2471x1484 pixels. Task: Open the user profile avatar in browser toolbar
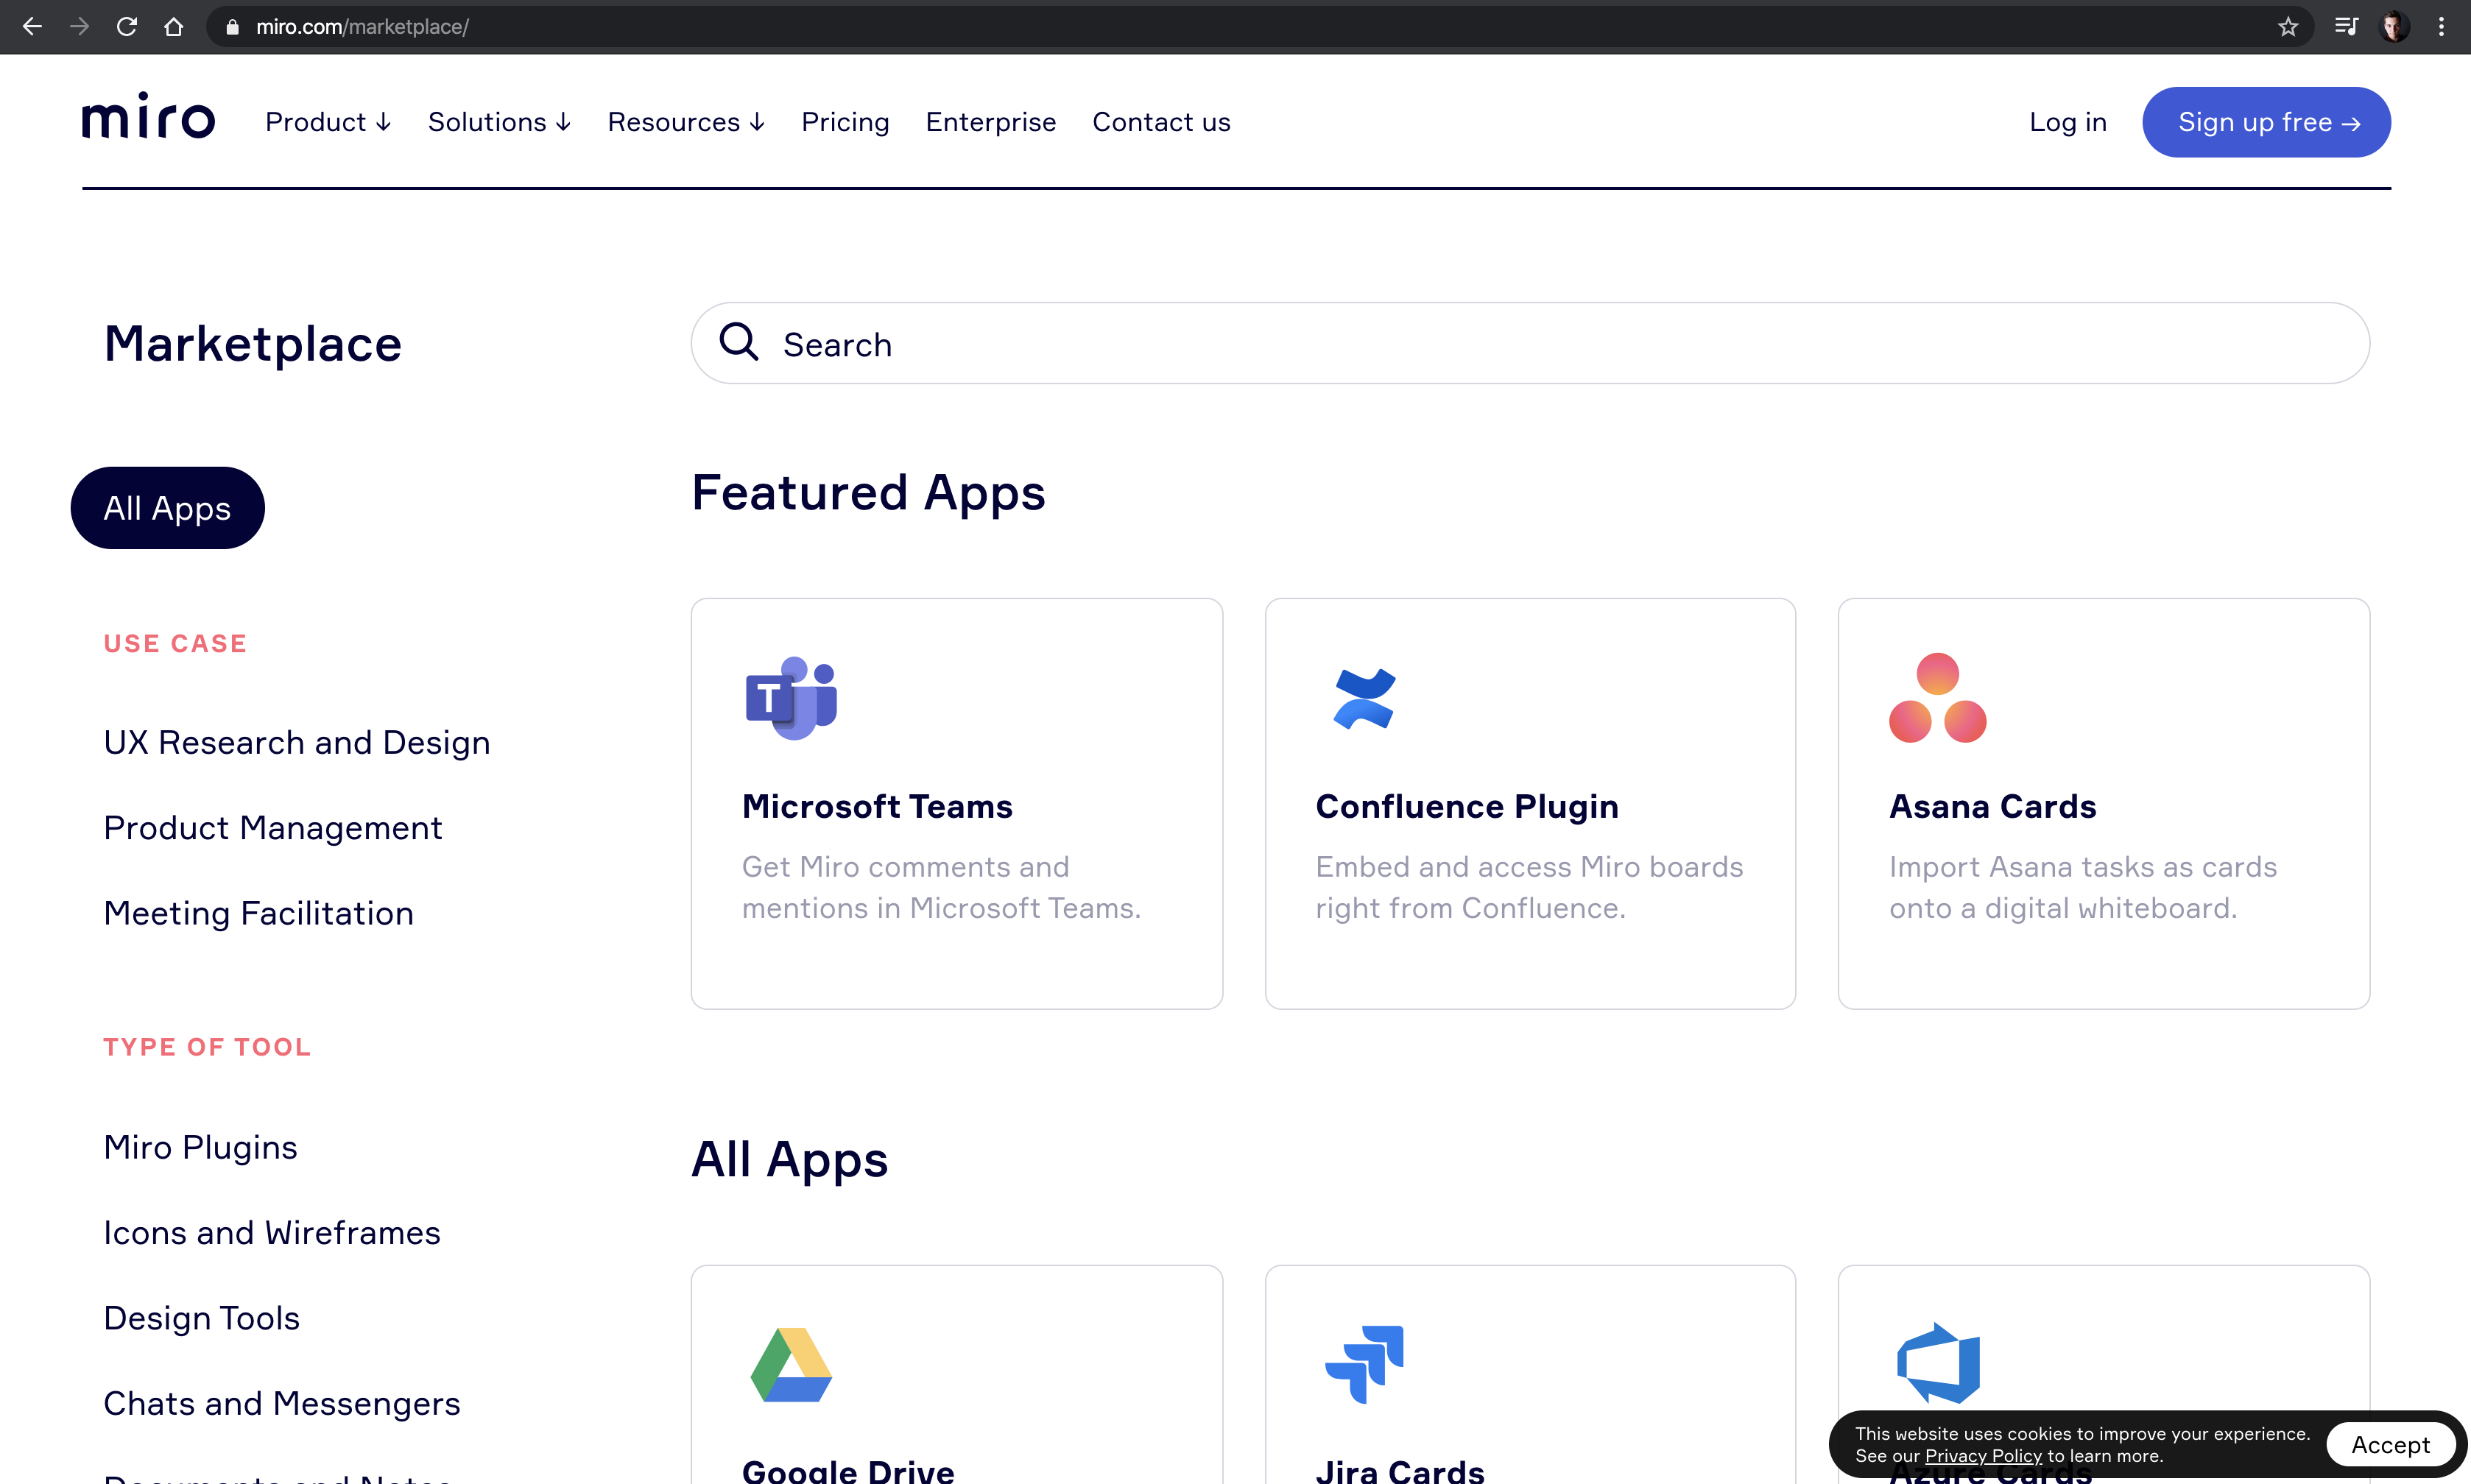click(2394, 27)
